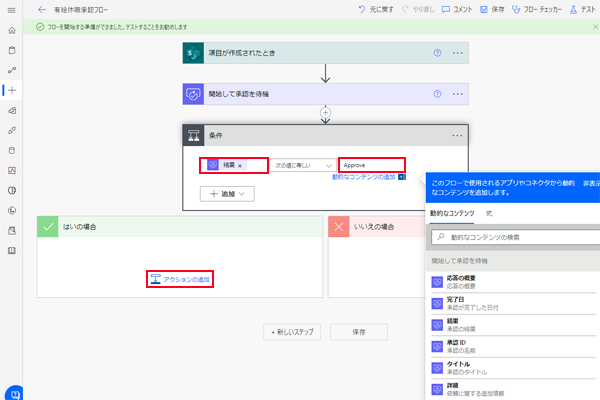
Task: Insert a step with the plus connector
Action: click(x=325, y=113)
